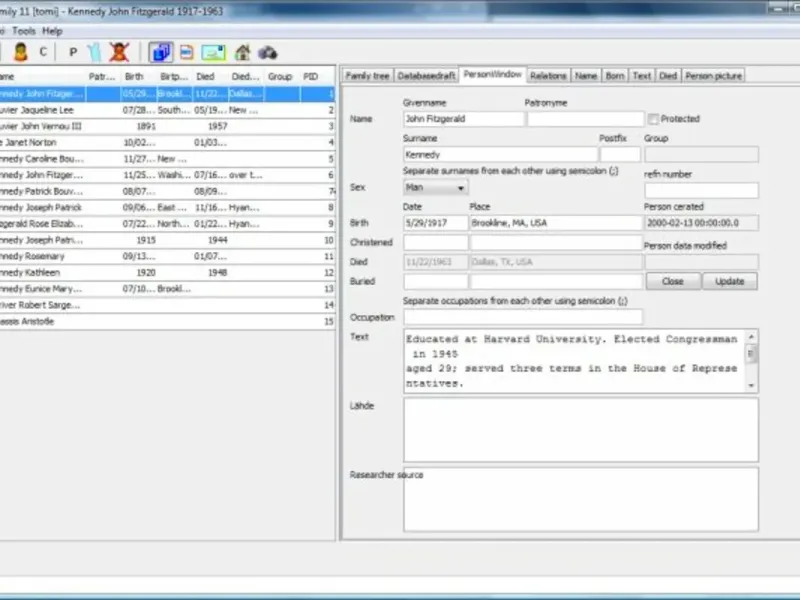This screenshot has height=600, width=800.
Task: Click the binoculars search icon
Action: [x=267, y=52]
